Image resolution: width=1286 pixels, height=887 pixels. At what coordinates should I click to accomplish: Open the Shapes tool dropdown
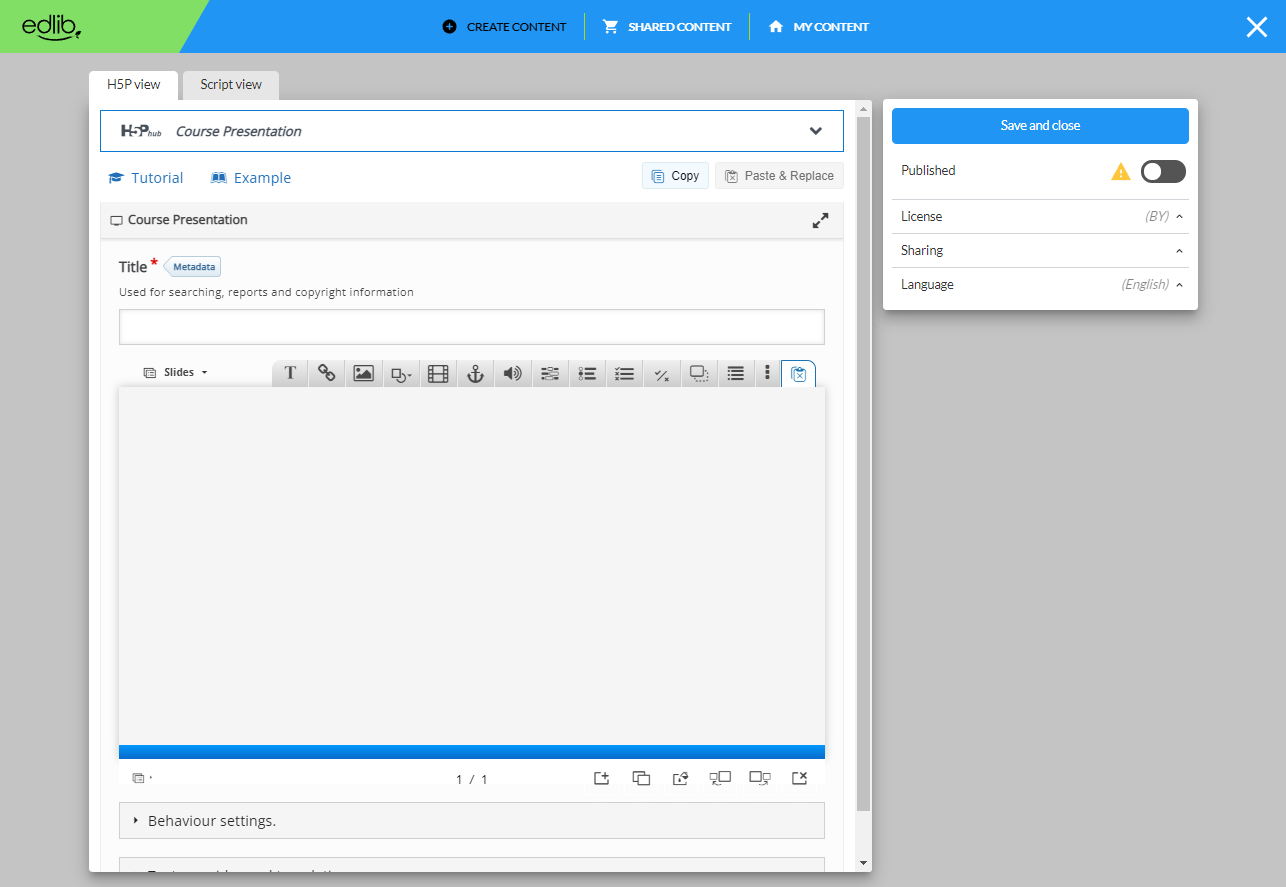click(401, 373)
